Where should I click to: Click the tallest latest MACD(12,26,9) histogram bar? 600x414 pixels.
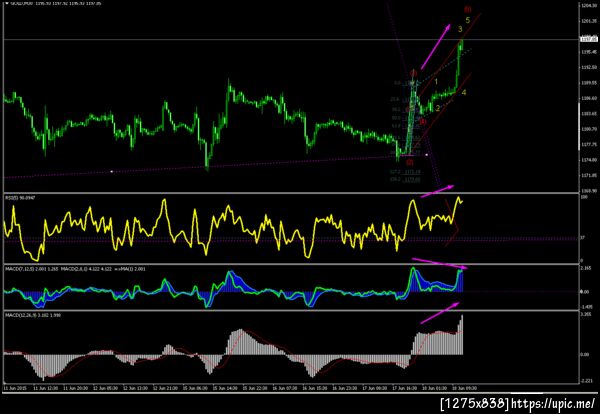(x=462, y=334)
